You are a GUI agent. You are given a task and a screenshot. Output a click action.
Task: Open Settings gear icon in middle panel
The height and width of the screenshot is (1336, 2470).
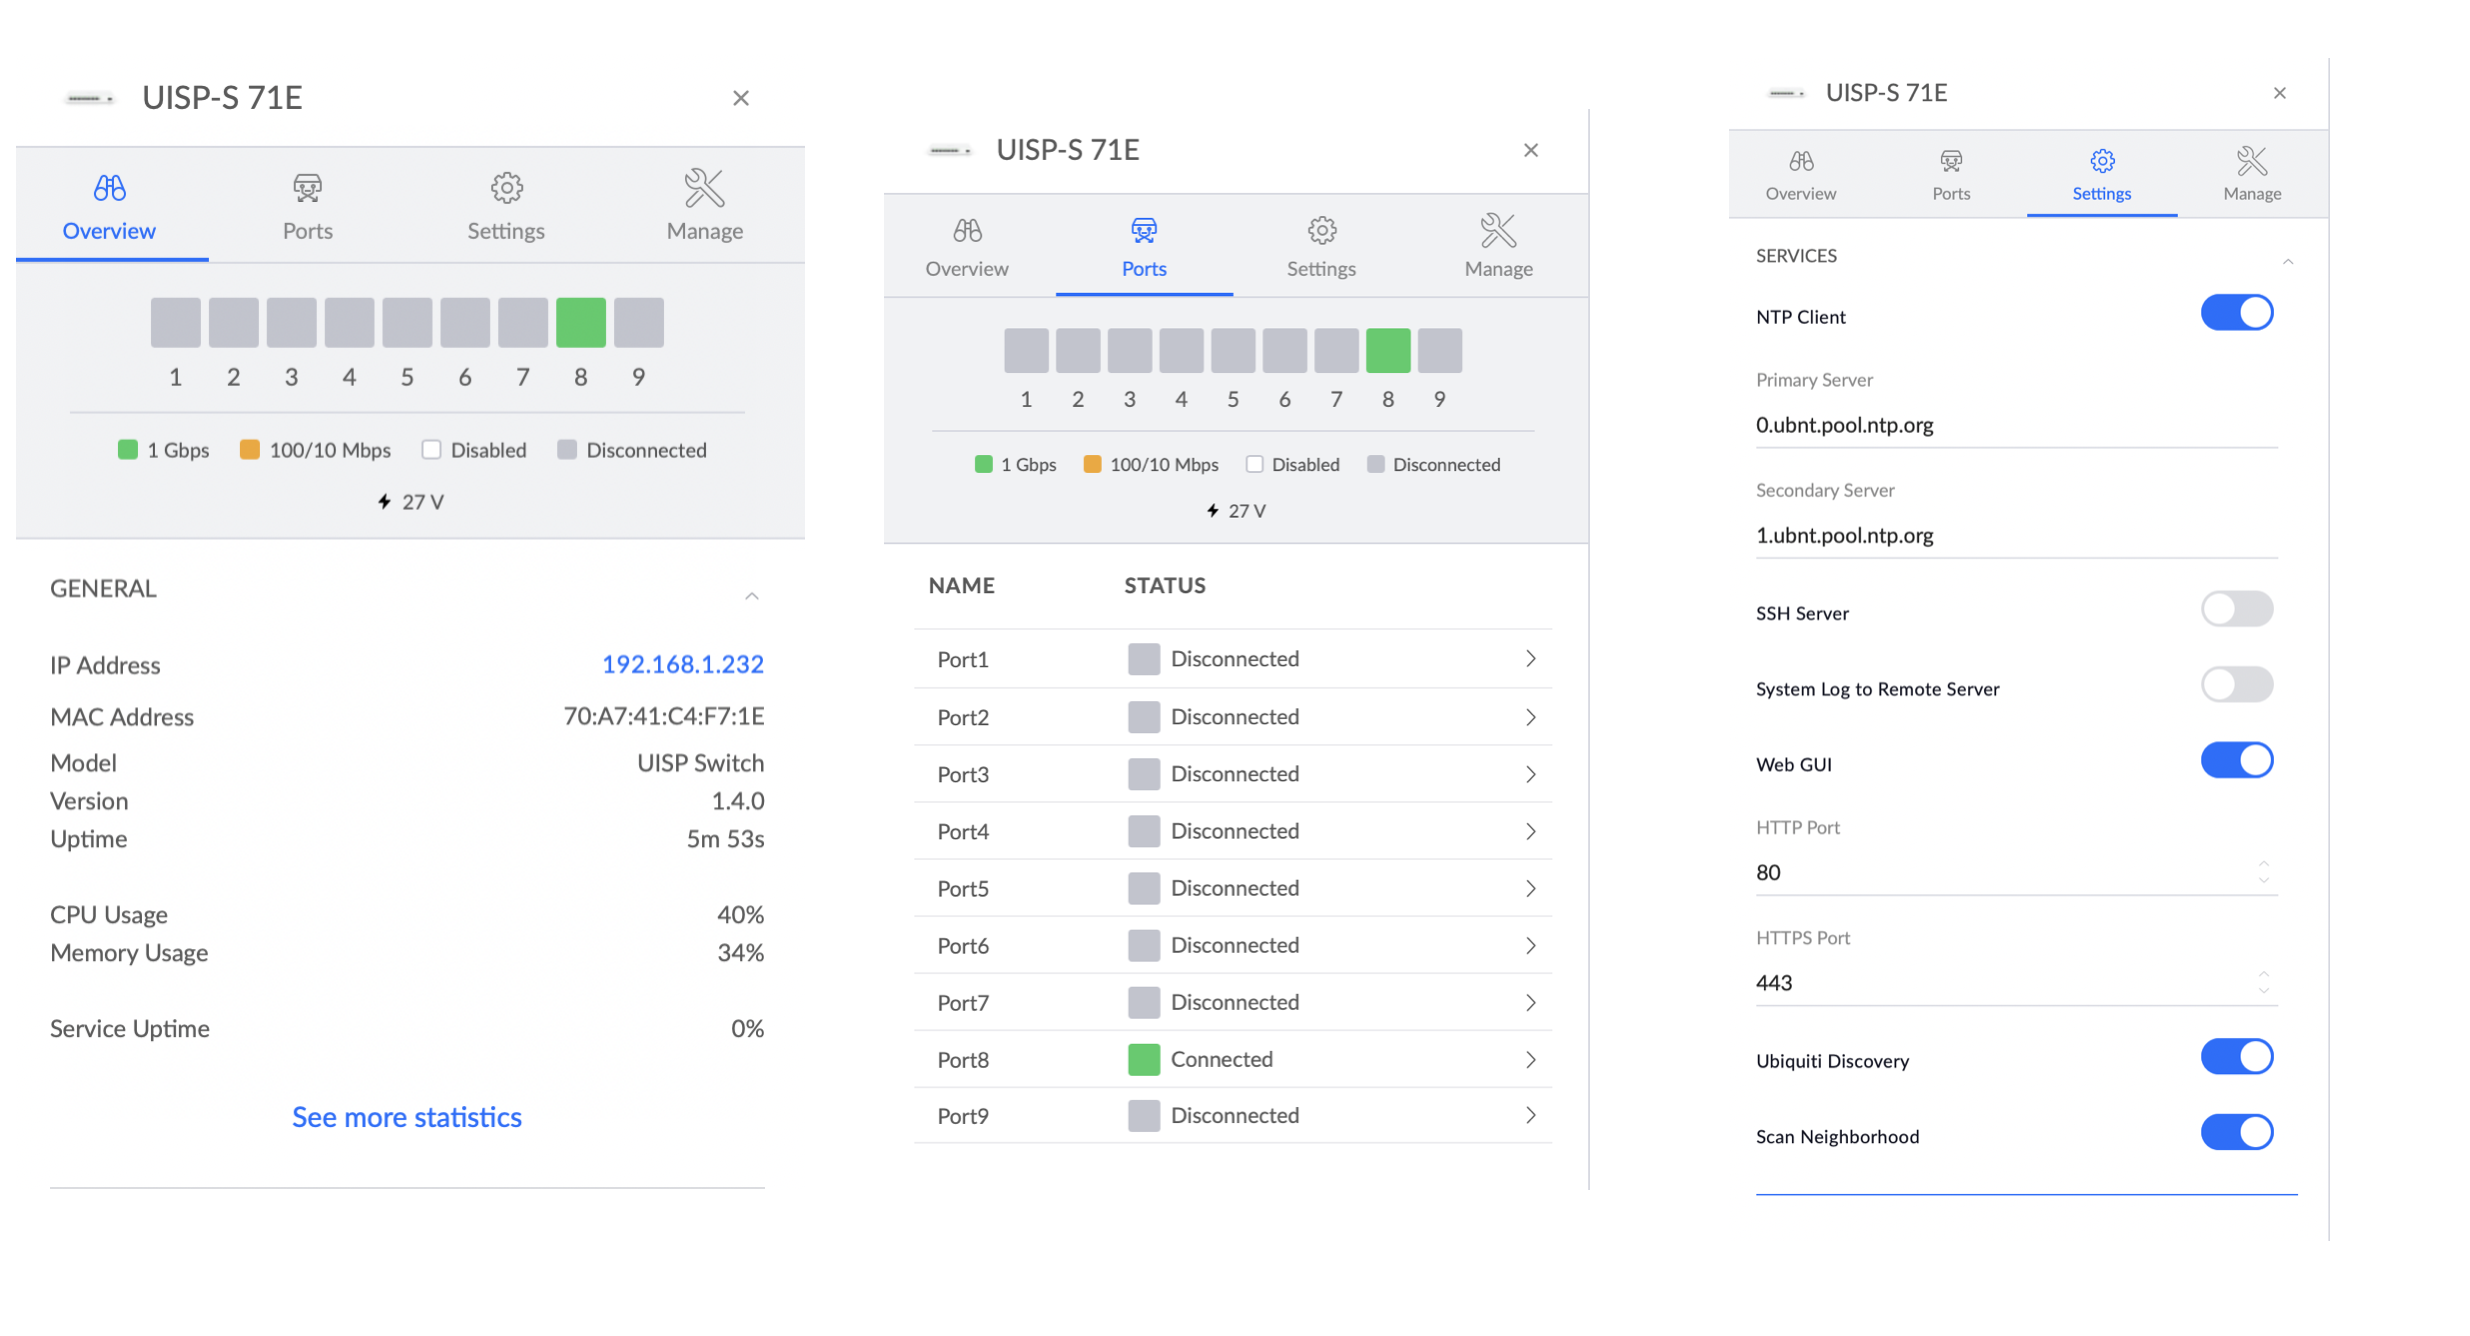1321,231
